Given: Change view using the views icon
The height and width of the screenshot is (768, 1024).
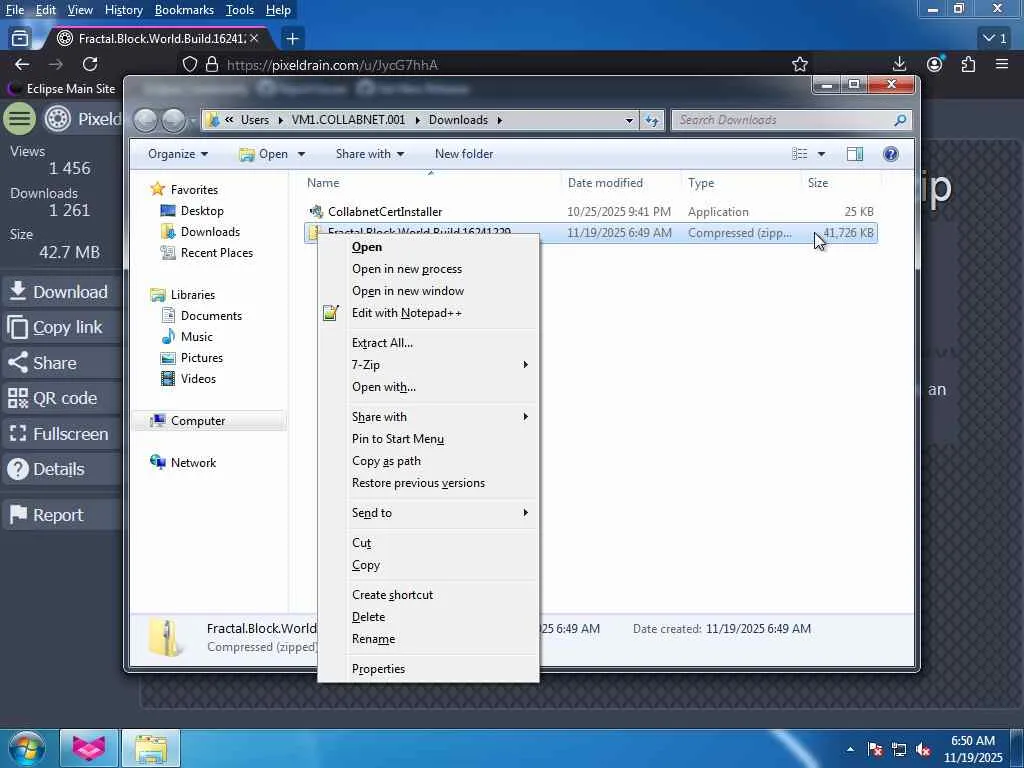Looking at the screenshot, I should [x=799, y=154].
